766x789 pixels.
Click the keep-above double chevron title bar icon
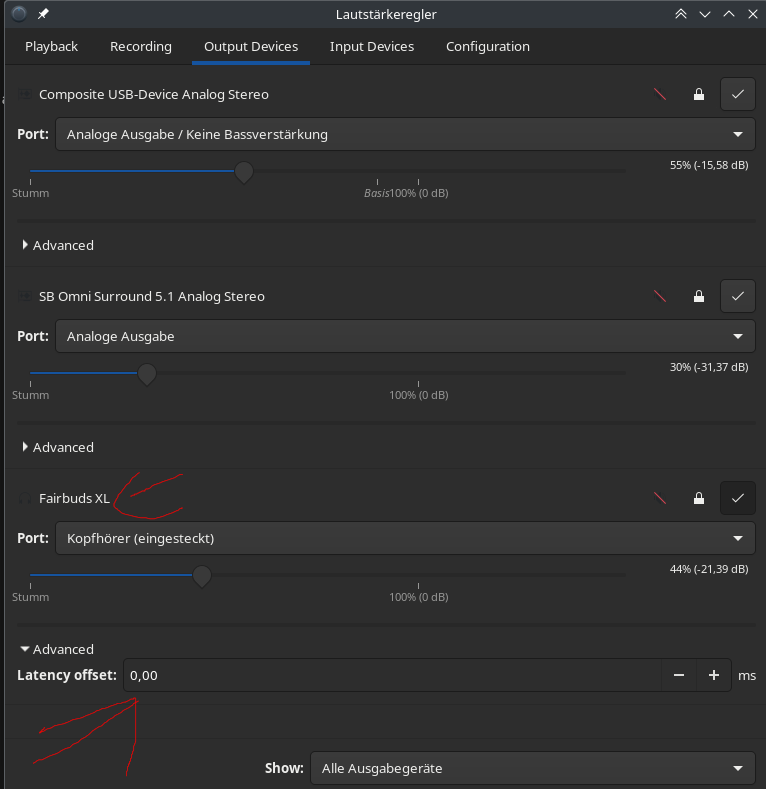681,14
